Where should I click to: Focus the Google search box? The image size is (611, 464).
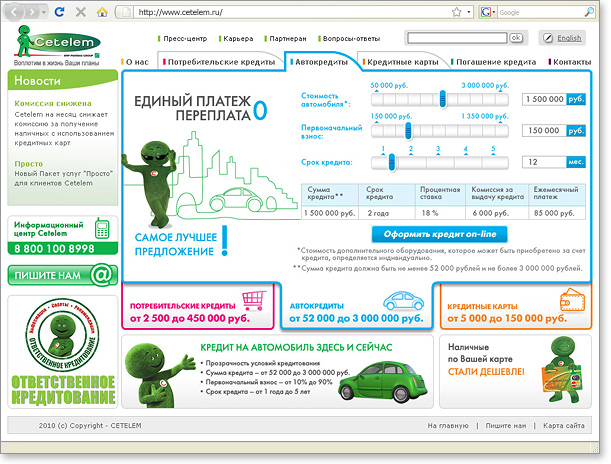540,12
